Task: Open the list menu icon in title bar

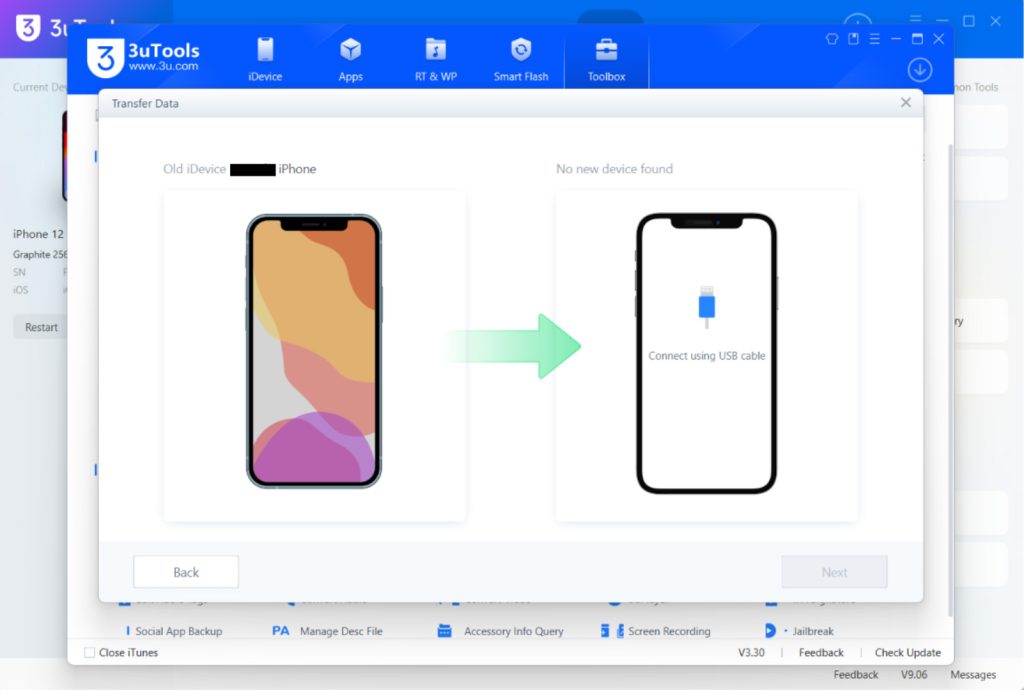Action: 874,39
